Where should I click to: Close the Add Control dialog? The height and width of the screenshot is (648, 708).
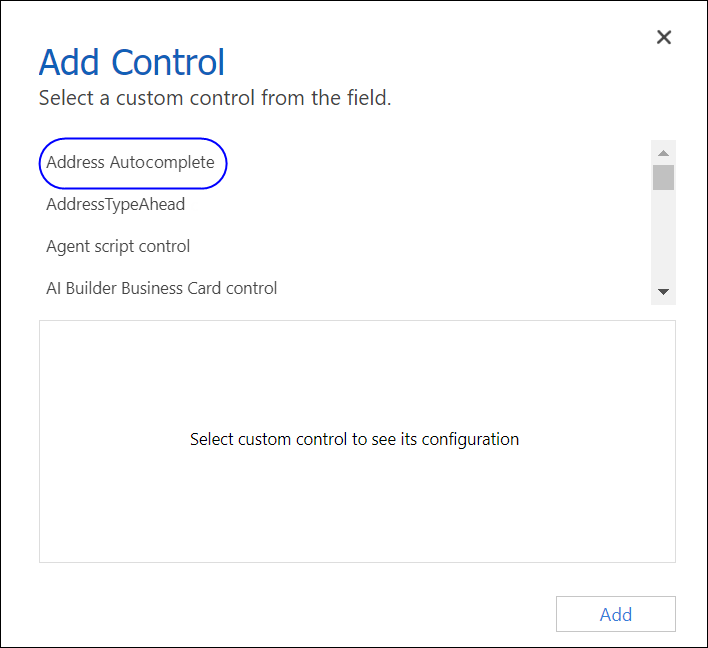pos(663,37)
